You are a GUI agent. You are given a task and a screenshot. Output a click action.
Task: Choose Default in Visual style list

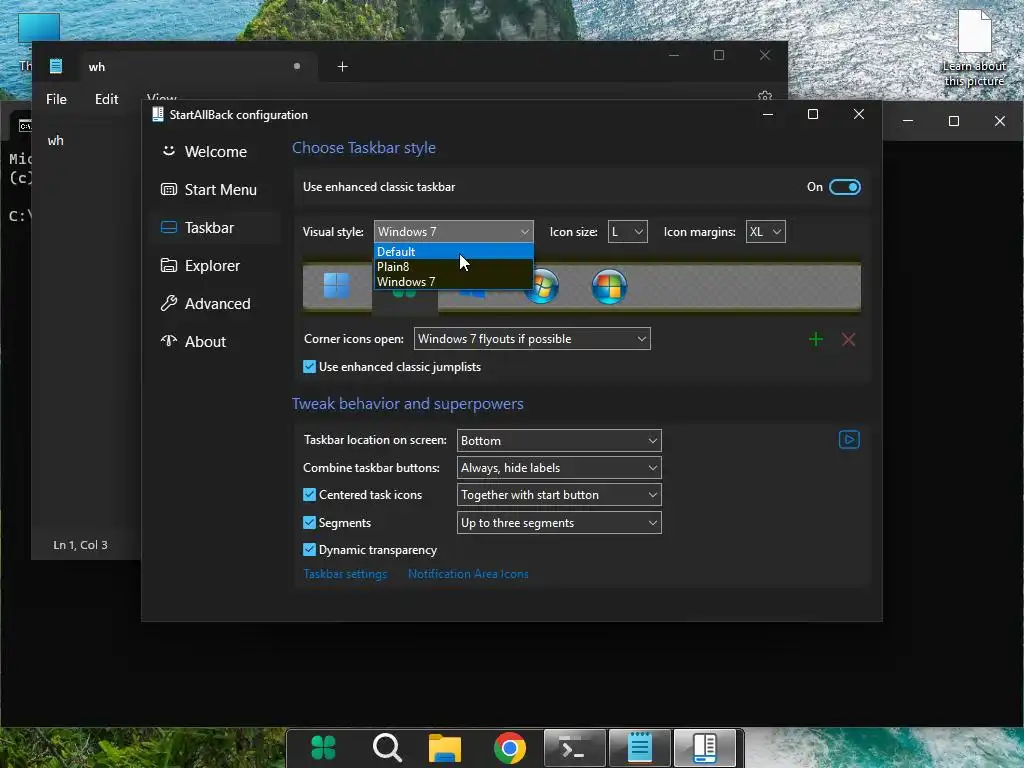453,251
